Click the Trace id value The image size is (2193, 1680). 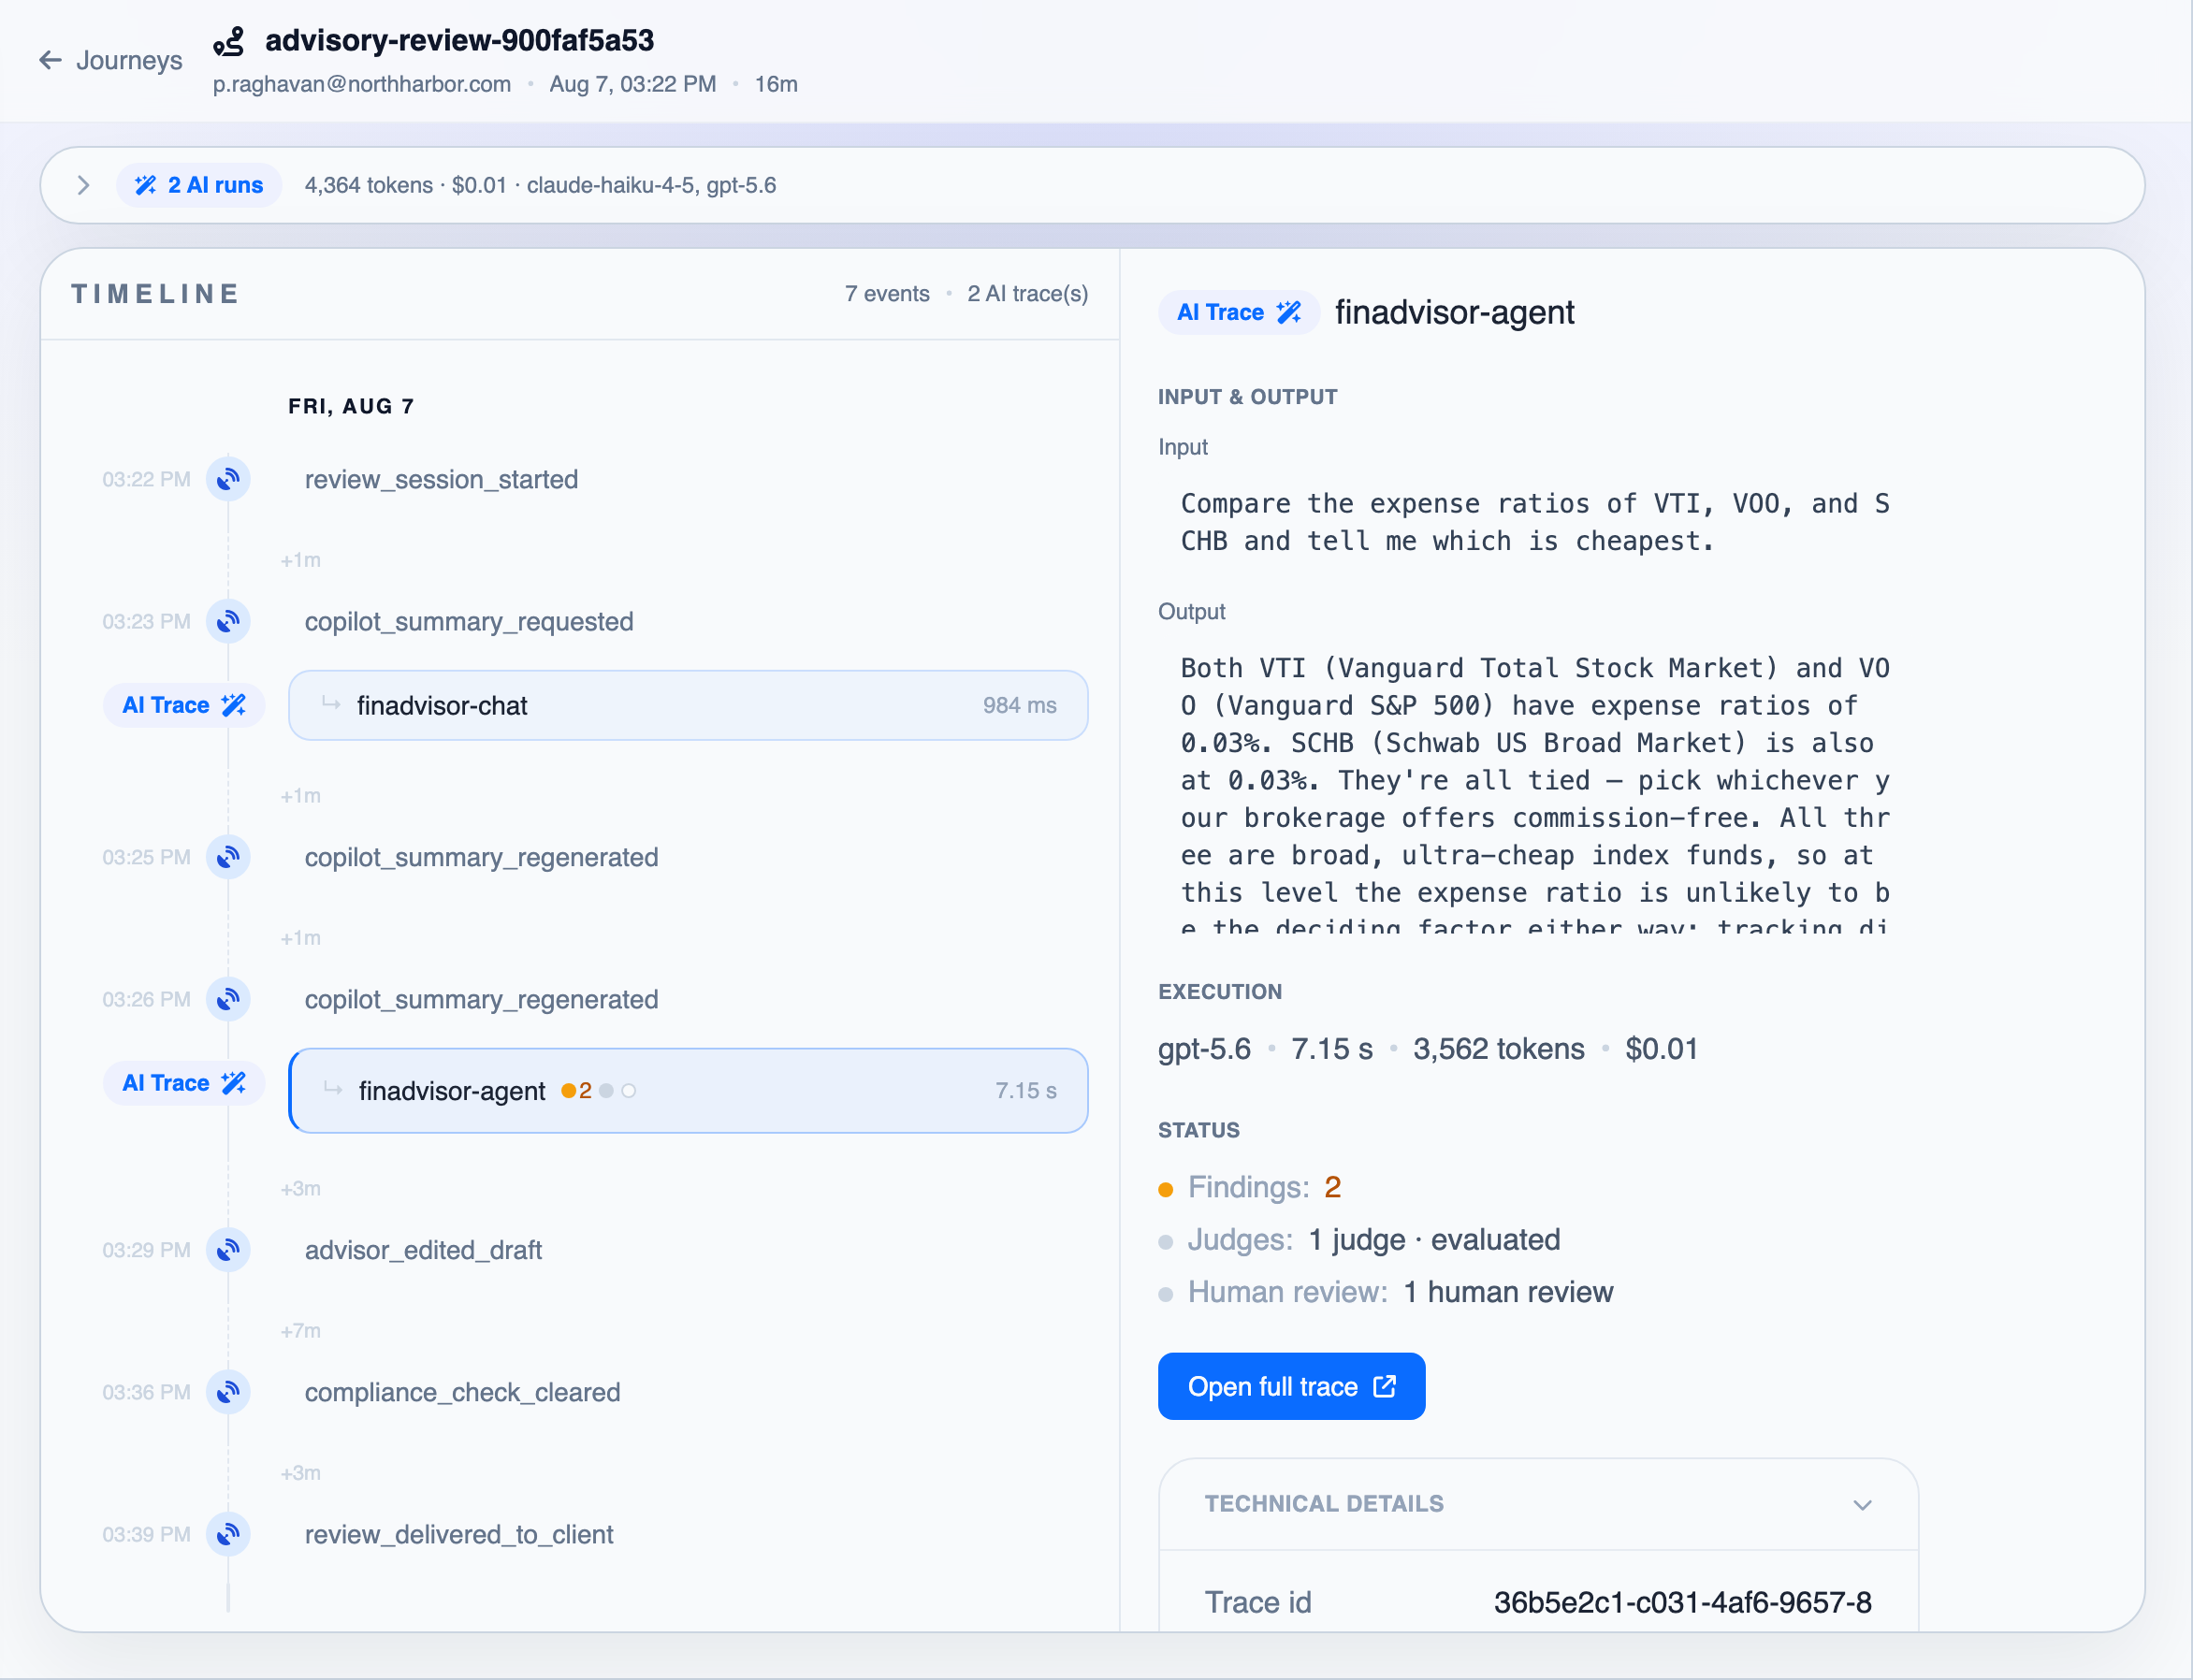pos(1682,1602)
